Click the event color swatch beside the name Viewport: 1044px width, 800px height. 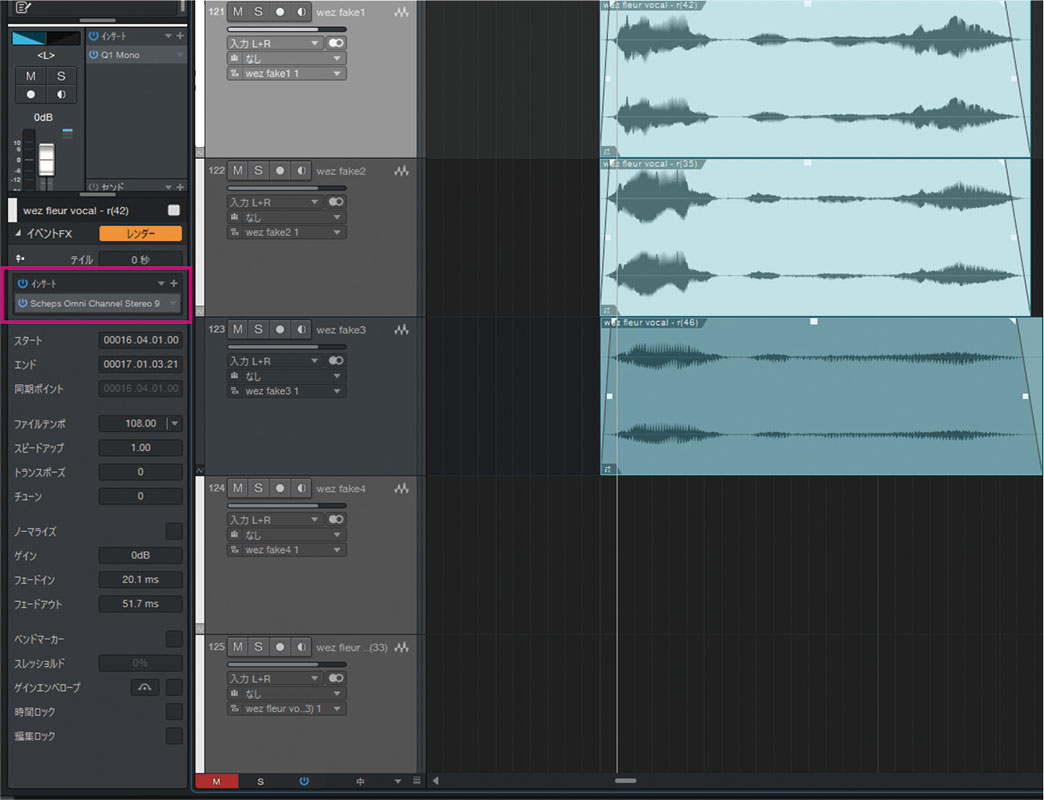(174, 210)
